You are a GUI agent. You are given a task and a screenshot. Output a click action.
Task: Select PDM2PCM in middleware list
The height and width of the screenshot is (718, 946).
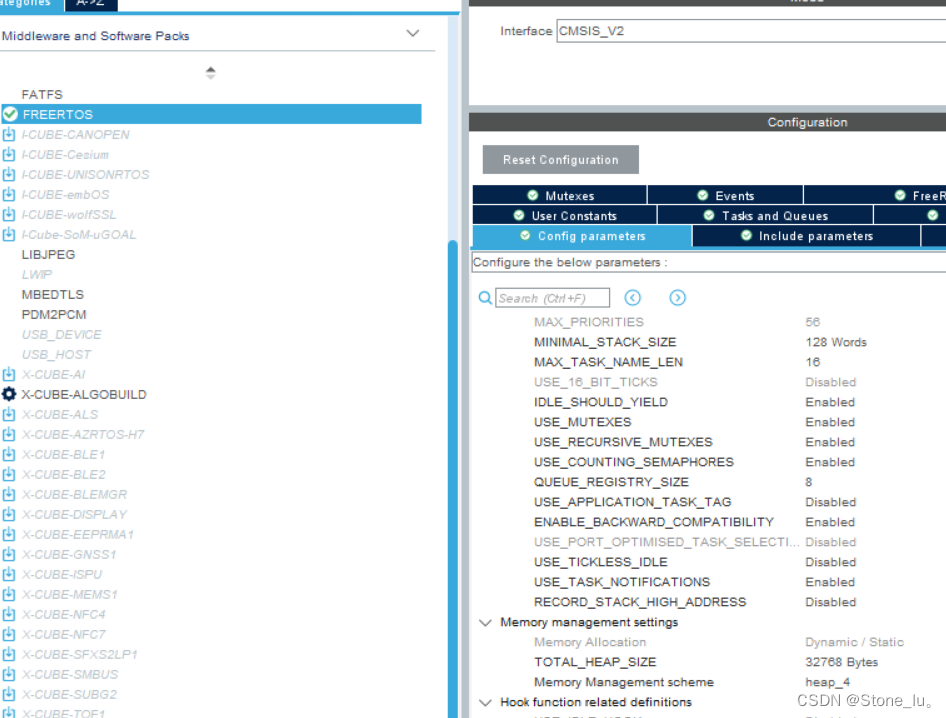[54, 314]
